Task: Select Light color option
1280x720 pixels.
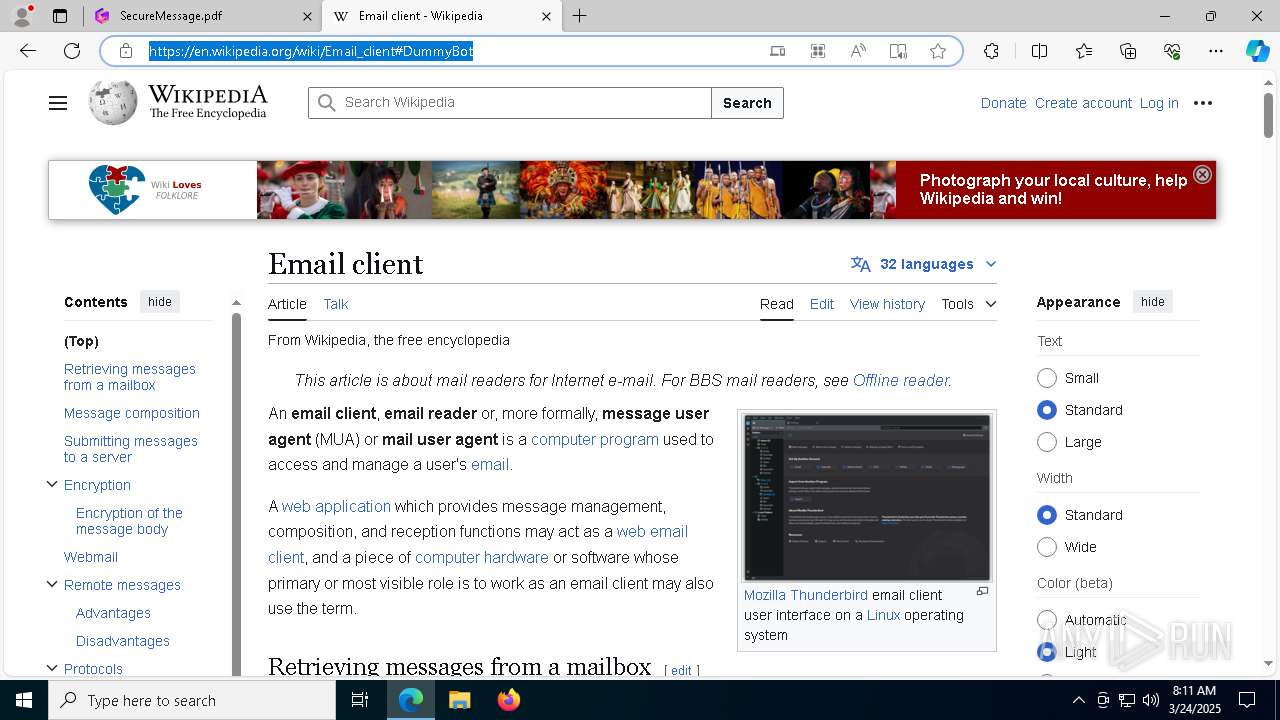Action: tap(1047, 652)
